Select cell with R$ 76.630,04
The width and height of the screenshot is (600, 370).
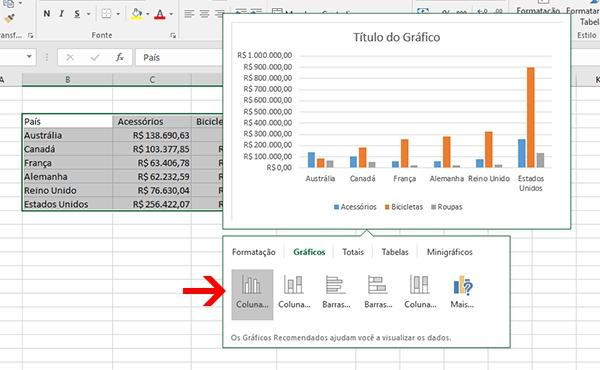coord(152,190)
